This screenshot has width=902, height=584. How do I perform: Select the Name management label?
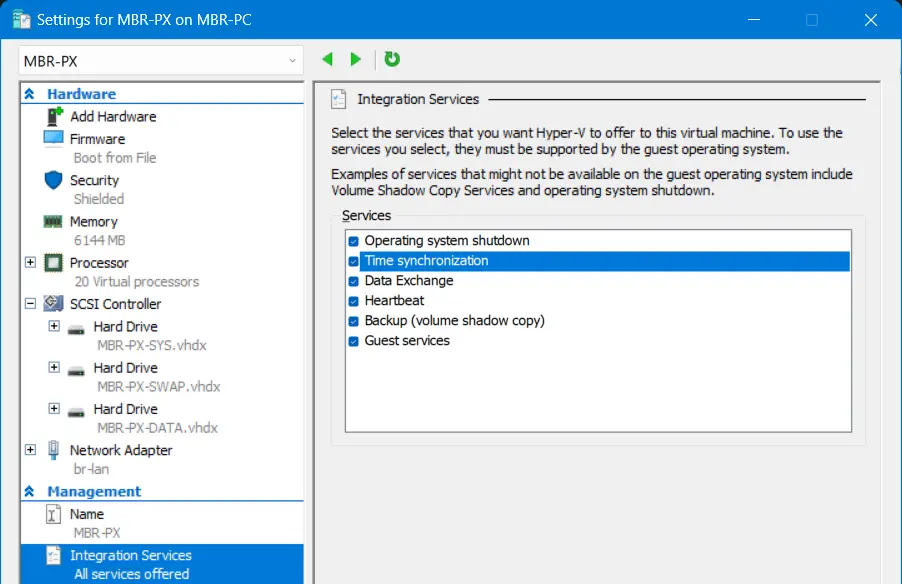tap(87, 514)
